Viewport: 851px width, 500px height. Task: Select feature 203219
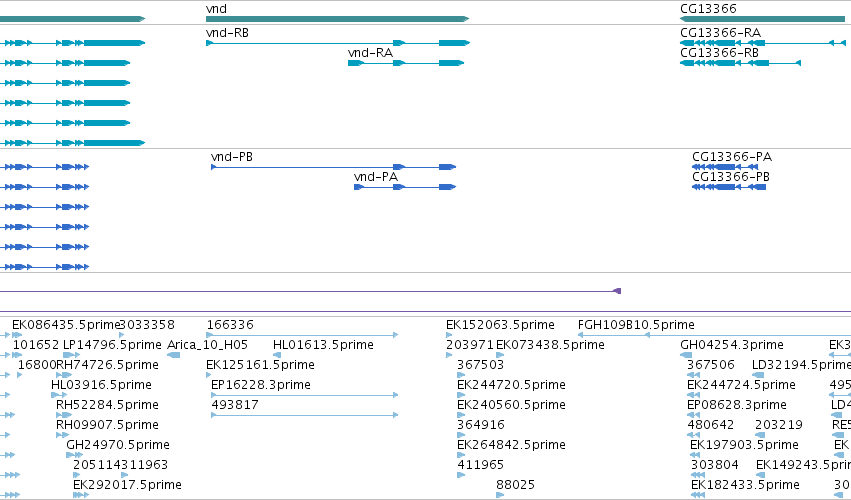[778, 425]
